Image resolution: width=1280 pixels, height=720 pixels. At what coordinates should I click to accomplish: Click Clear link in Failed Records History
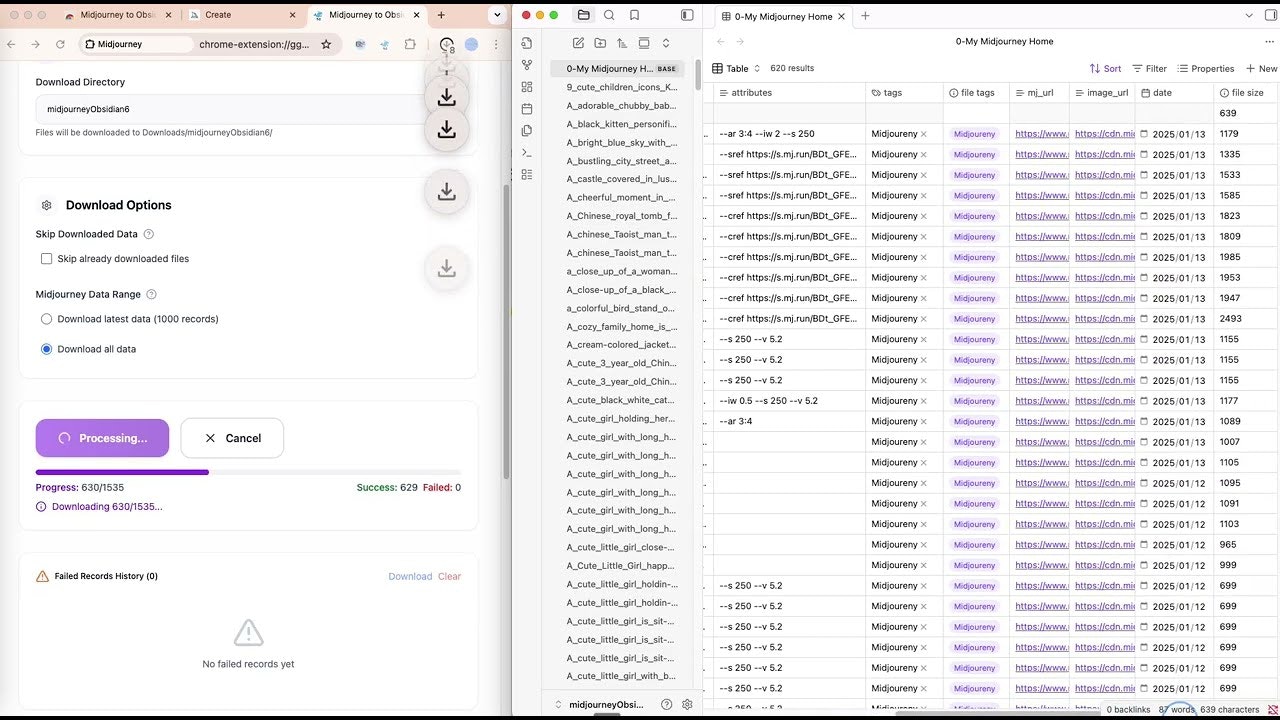pos(449,576)
